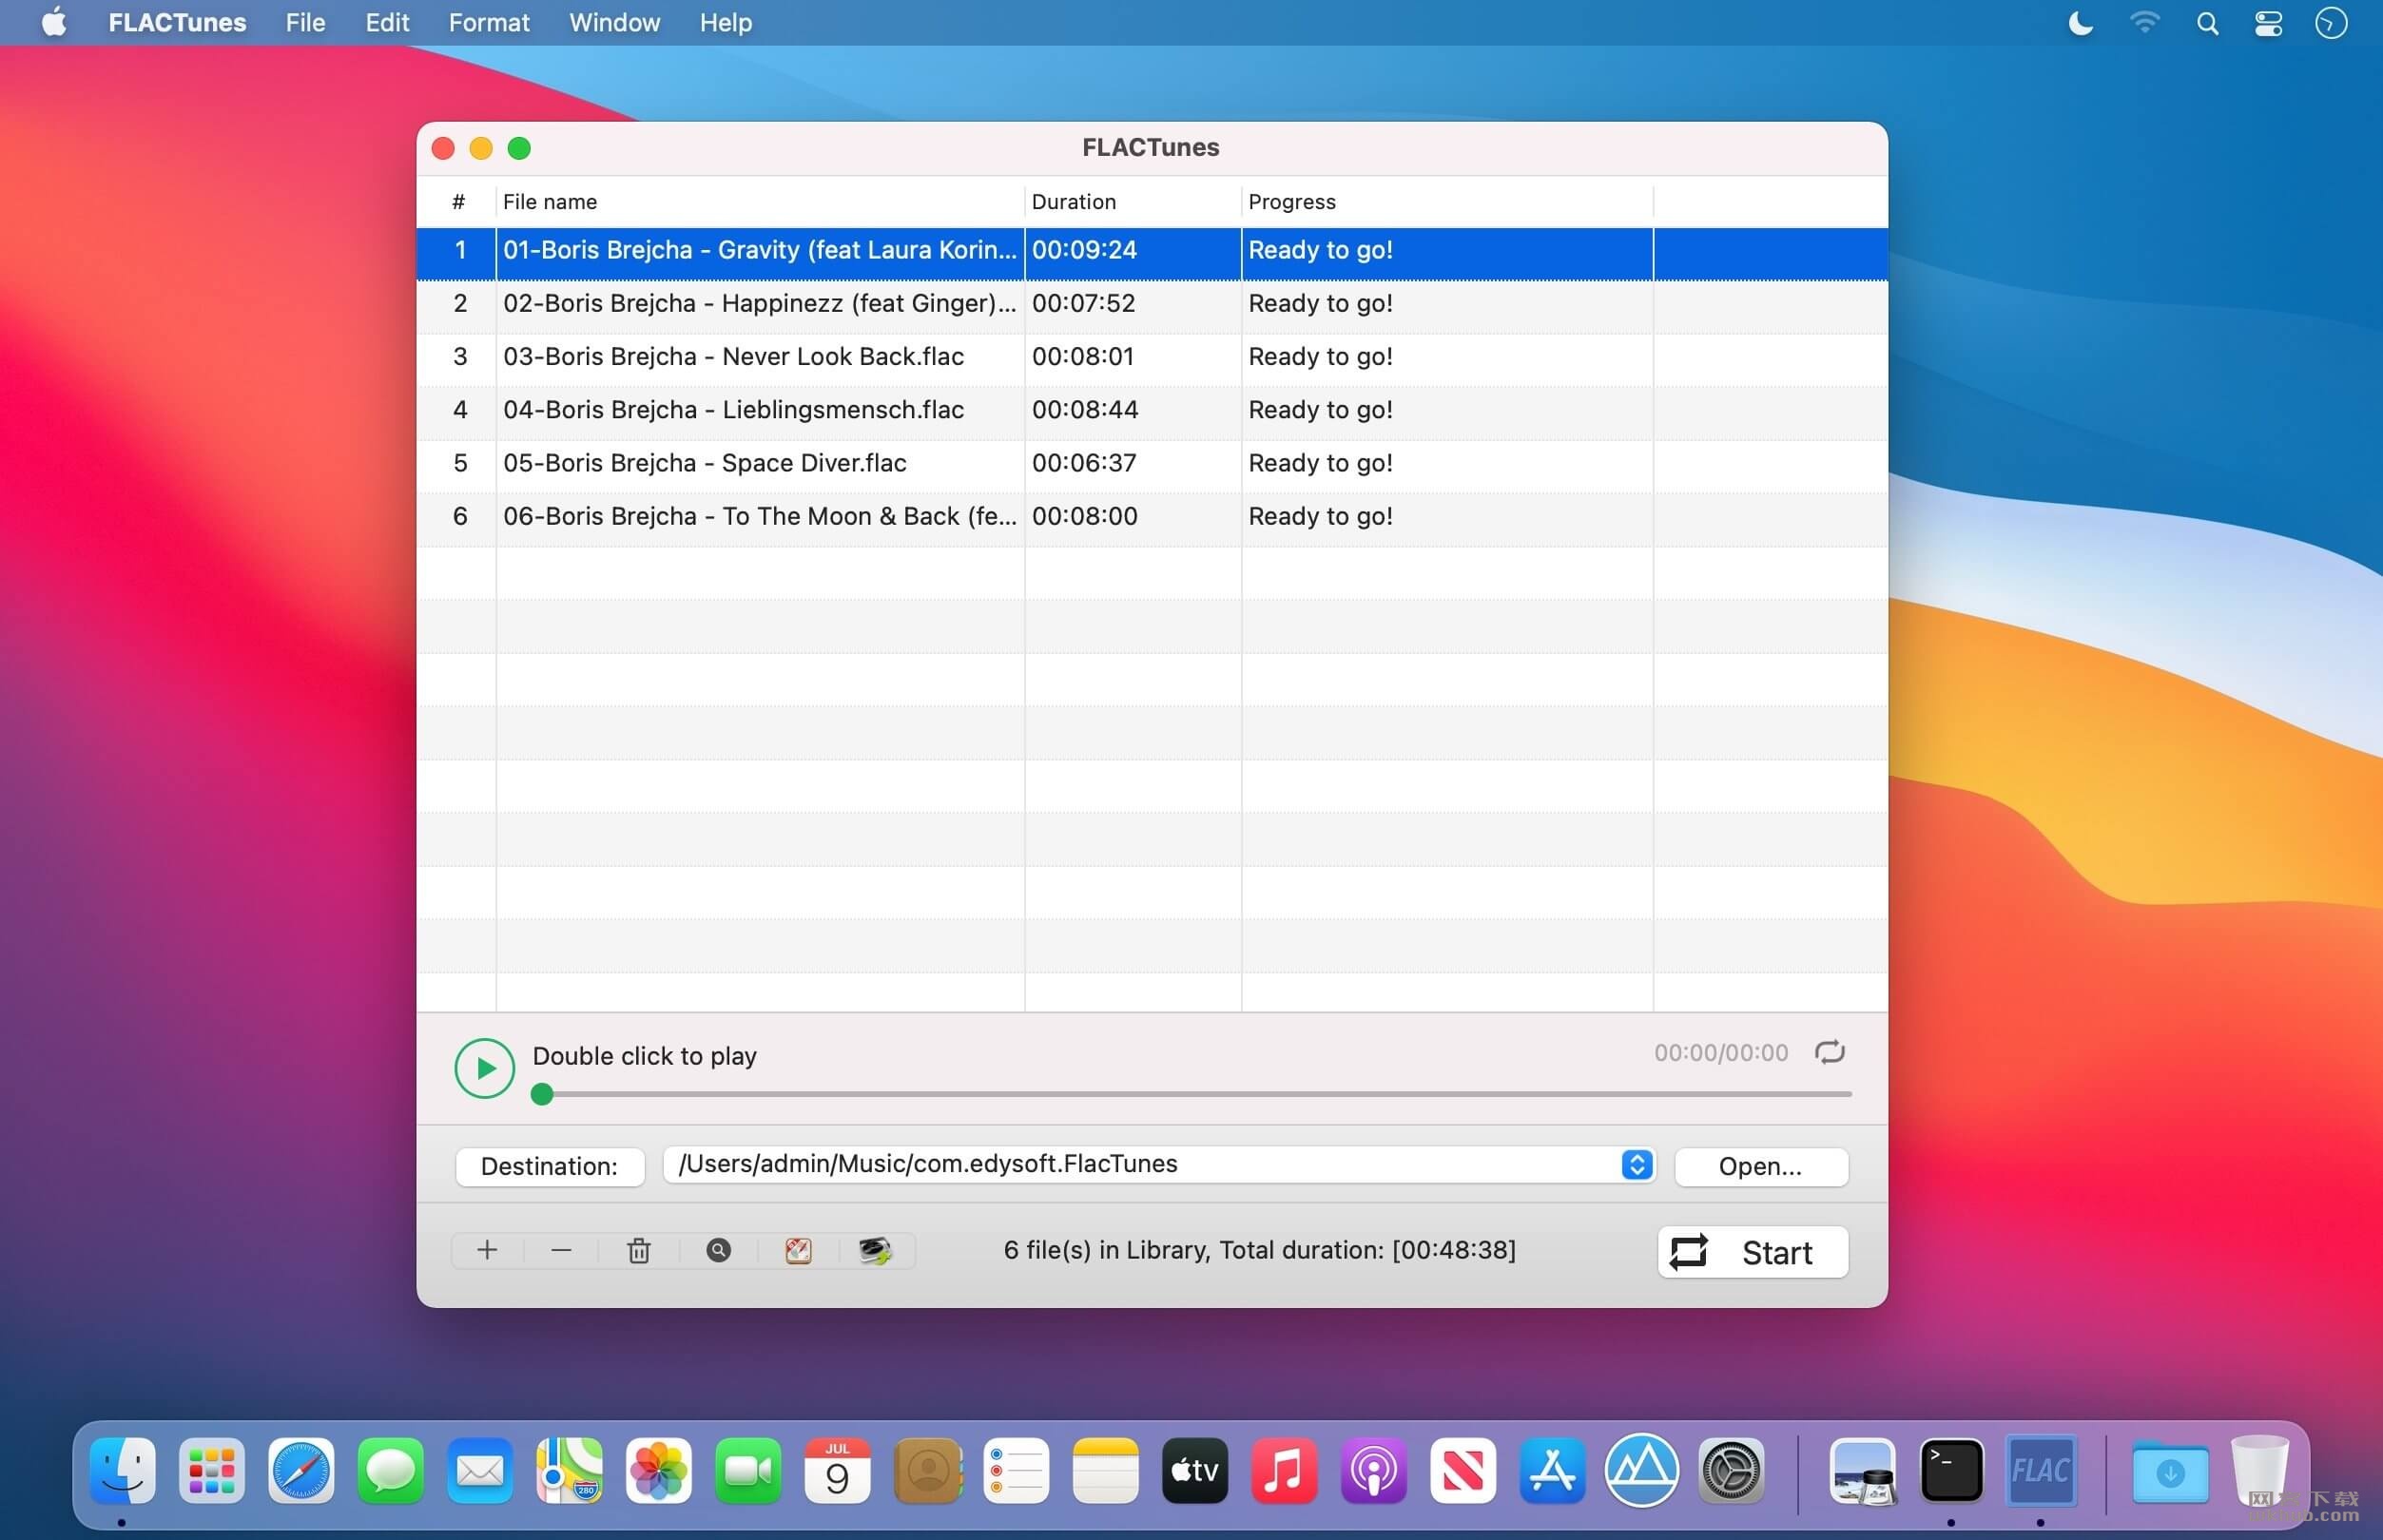Move the green playback position slider knob
The height and width of the screenshot is (1540, 2383).
pos(542,1094)
